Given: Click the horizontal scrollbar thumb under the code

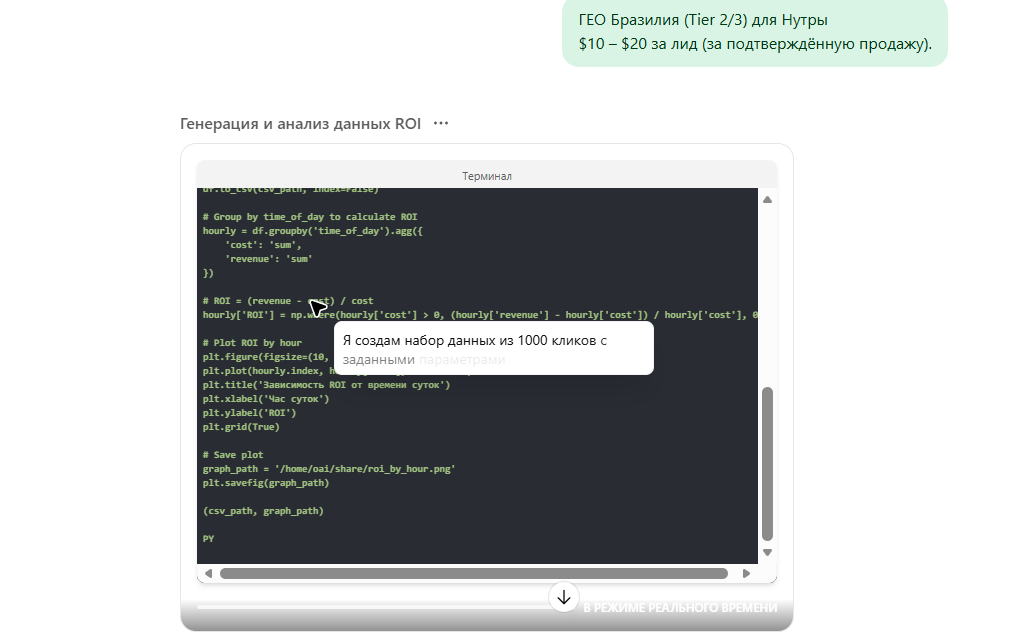Looking at the screenshot, I should [473, 574].
